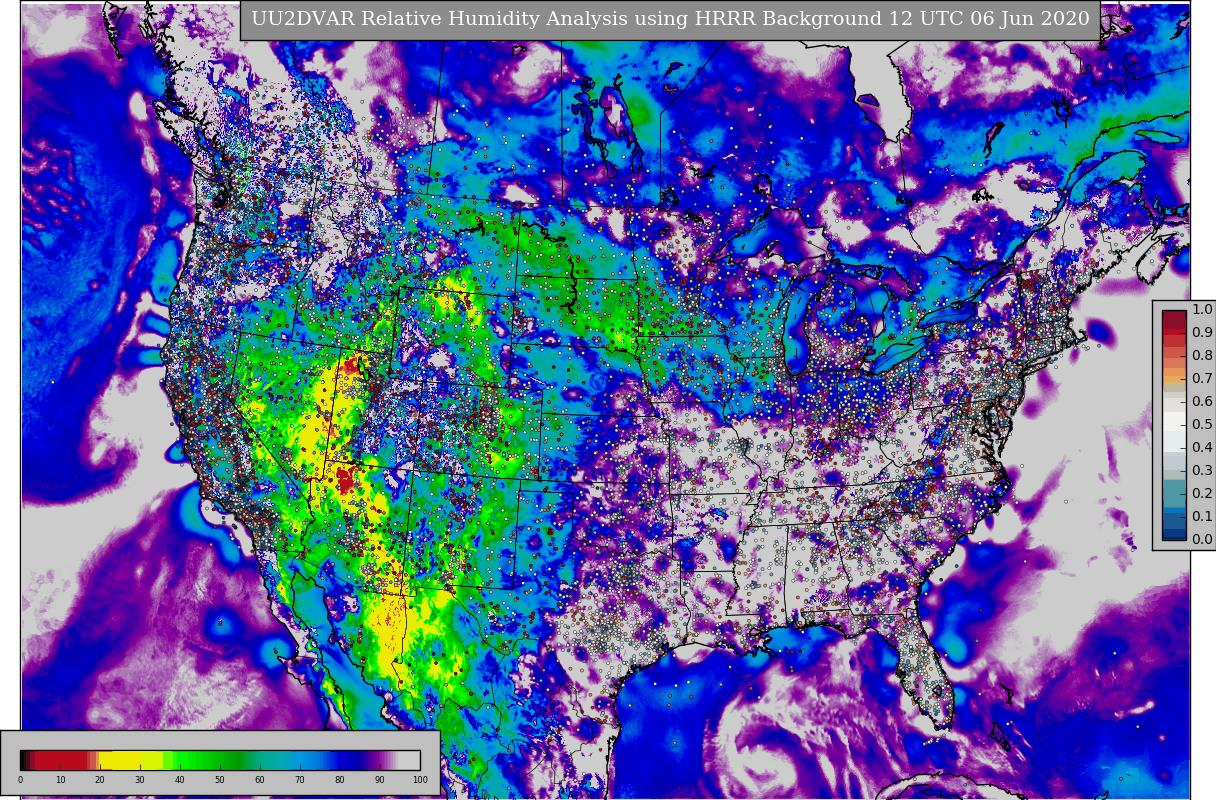Click the '50' label on the bottom humidity colorbar
Viewport: 1216px width, 800px height.
(220, 780)
